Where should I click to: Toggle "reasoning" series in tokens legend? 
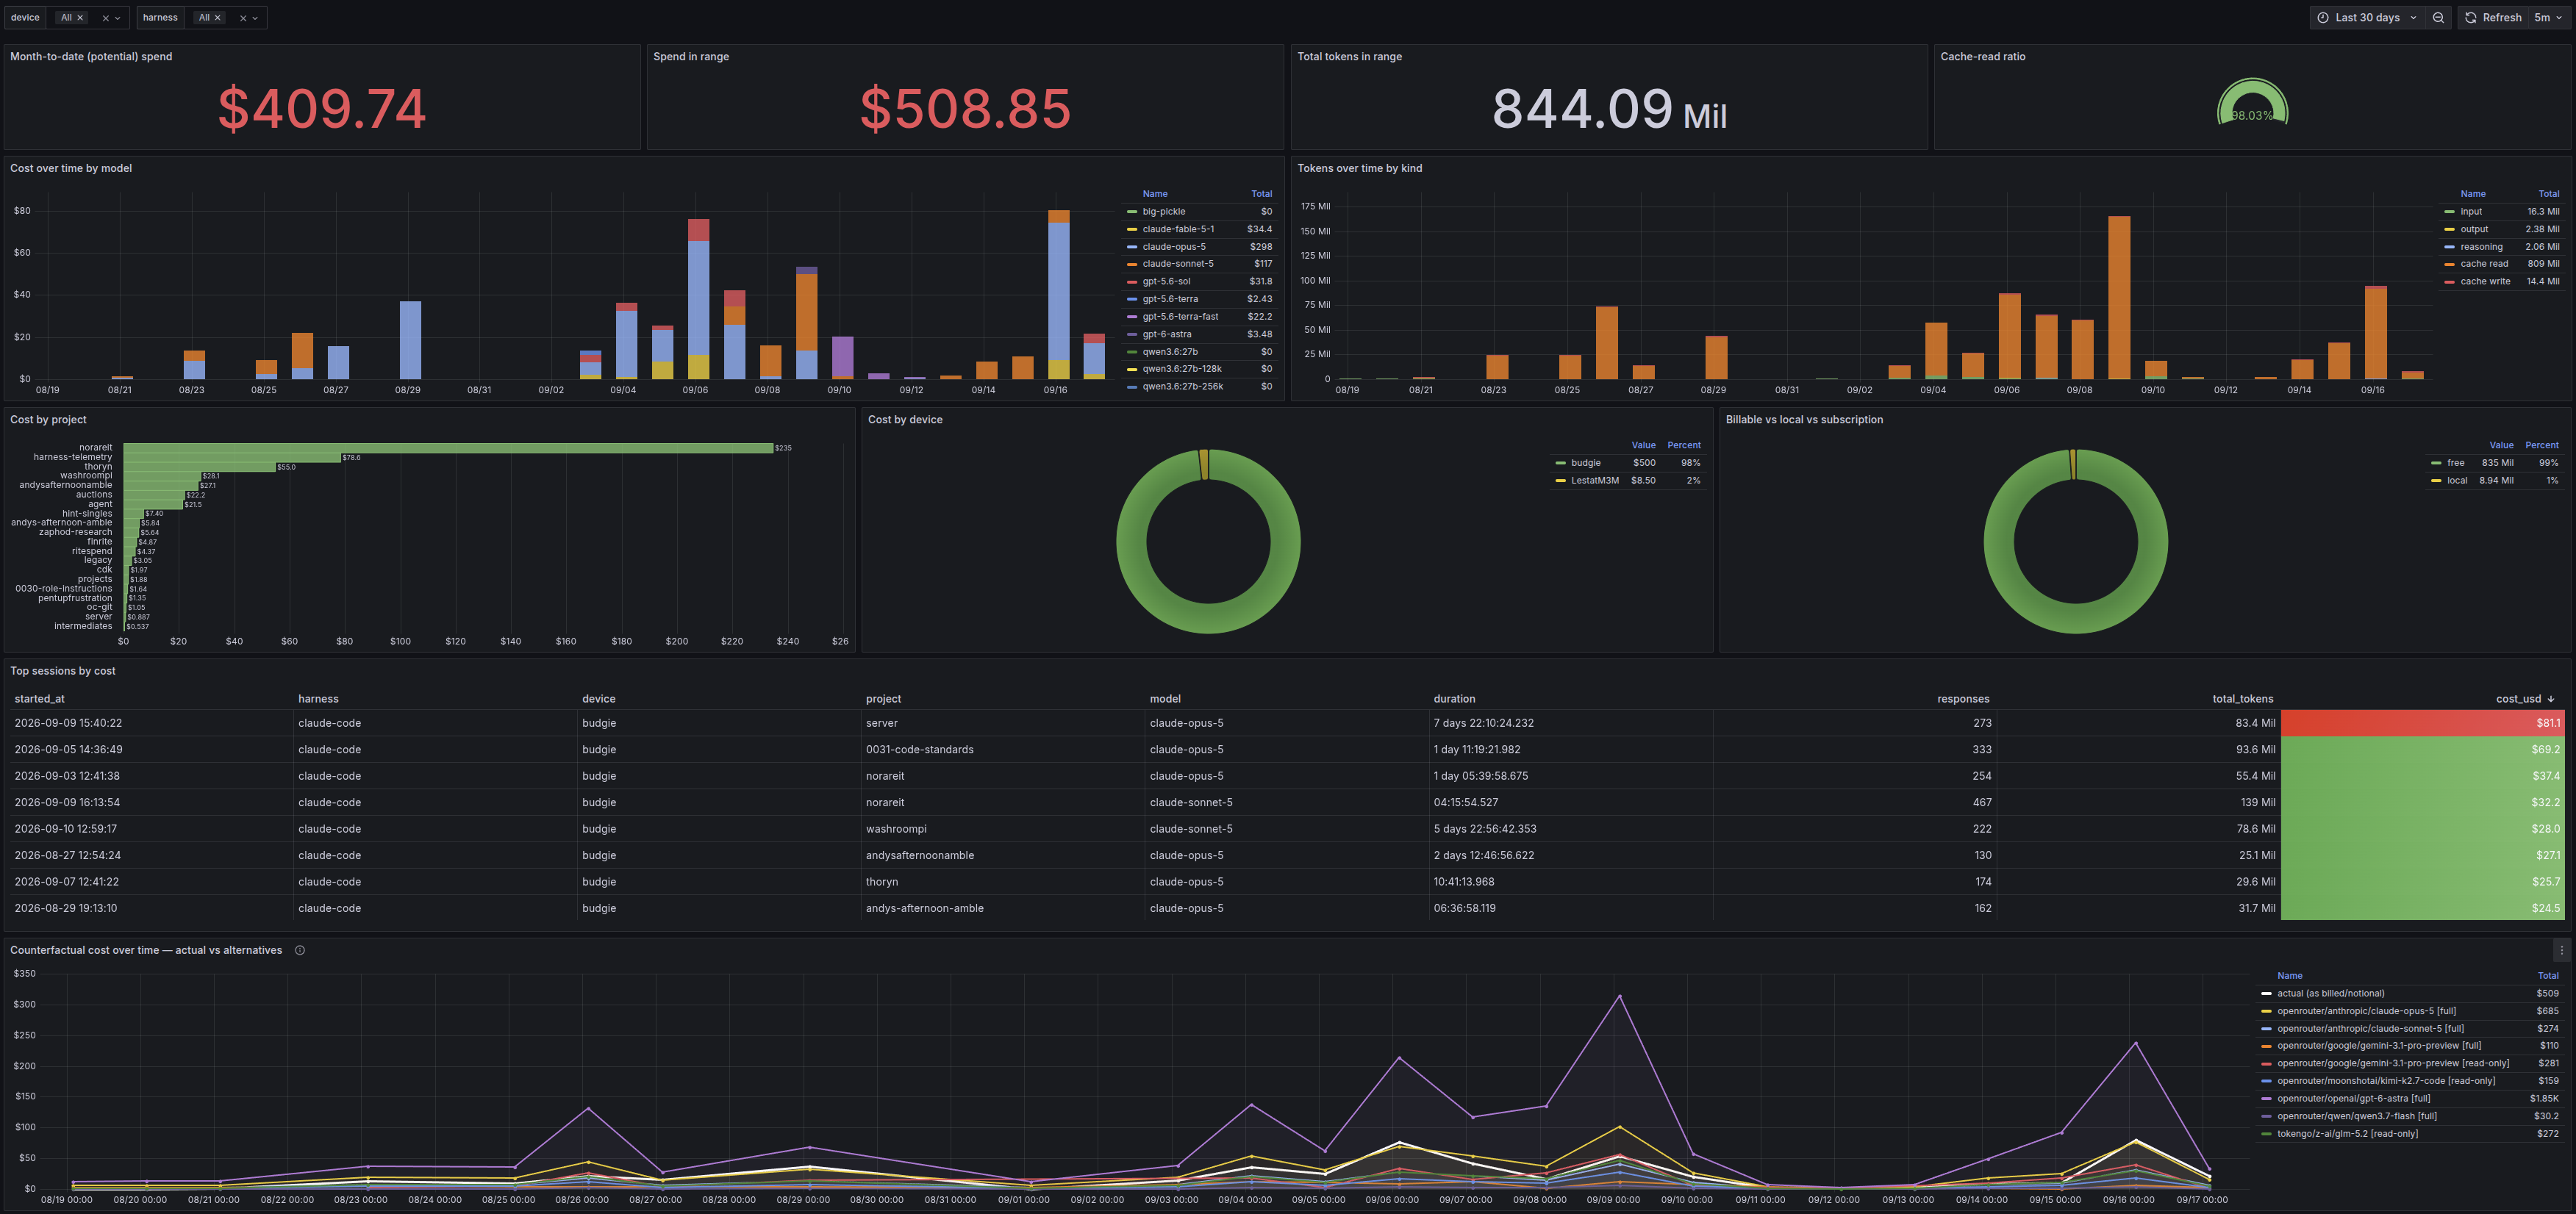pos(2481,246)
